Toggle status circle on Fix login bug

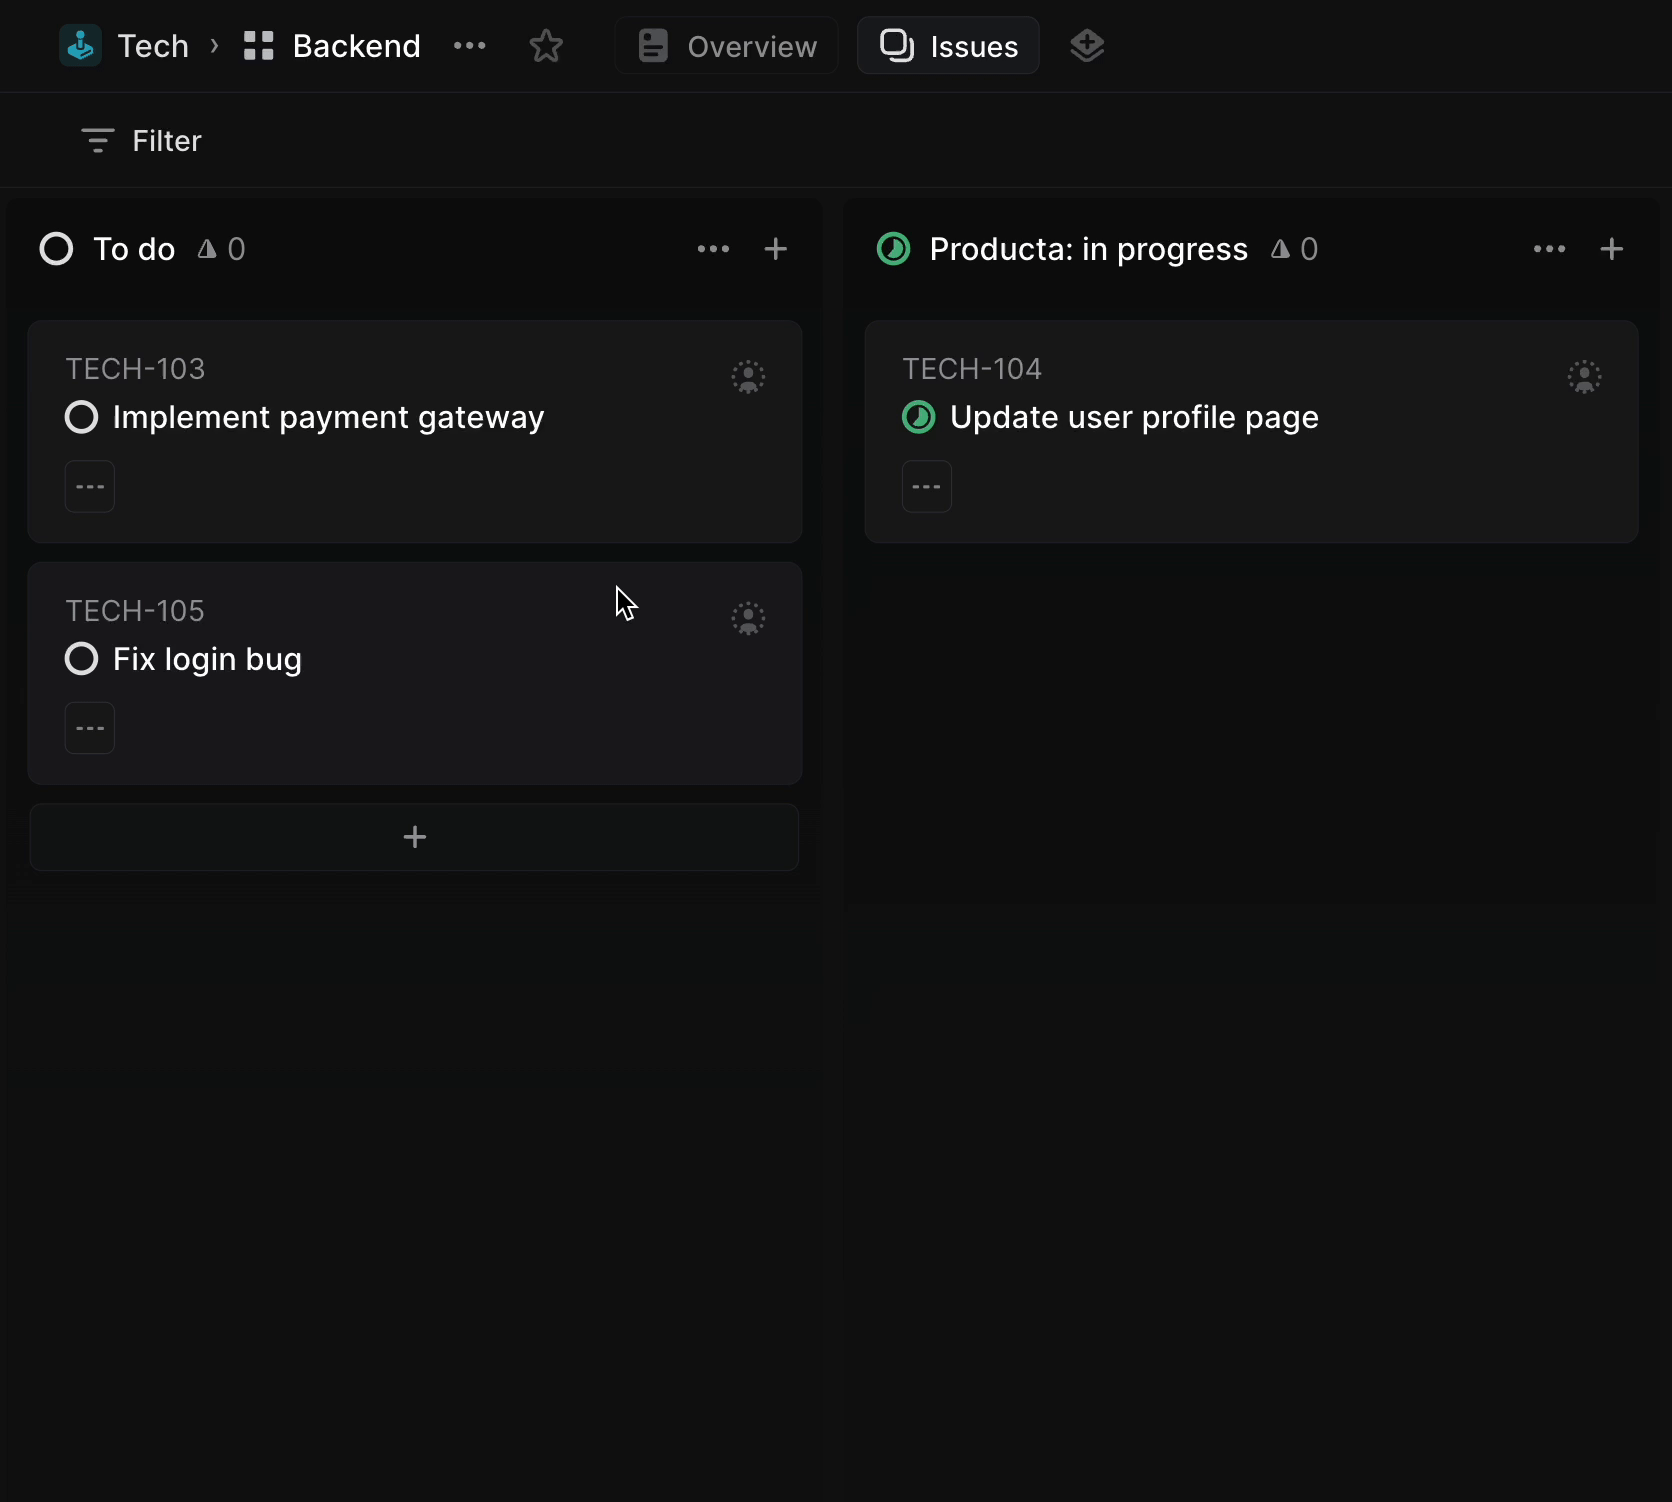tap(81, 659)
